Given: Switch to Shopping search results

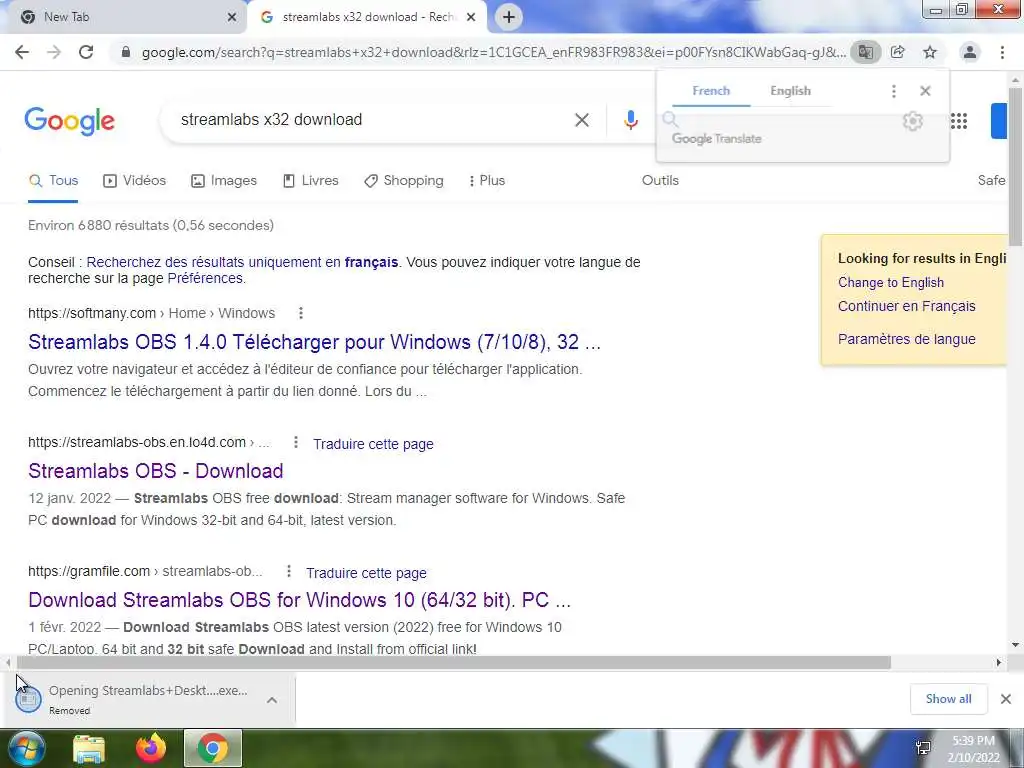Looking at the screenshot, I should [404, 181].
